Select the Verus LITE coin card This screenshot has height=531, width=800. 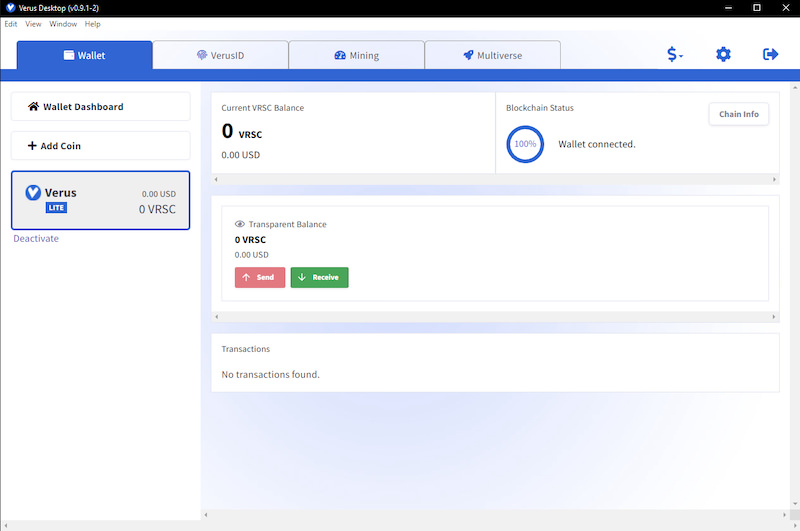(101, 200)
